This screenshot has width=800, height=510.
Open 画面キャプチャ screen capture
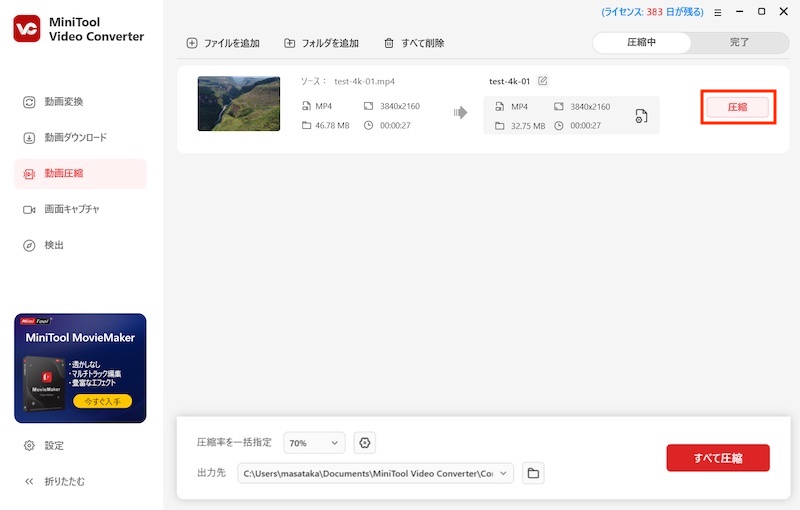71,209
